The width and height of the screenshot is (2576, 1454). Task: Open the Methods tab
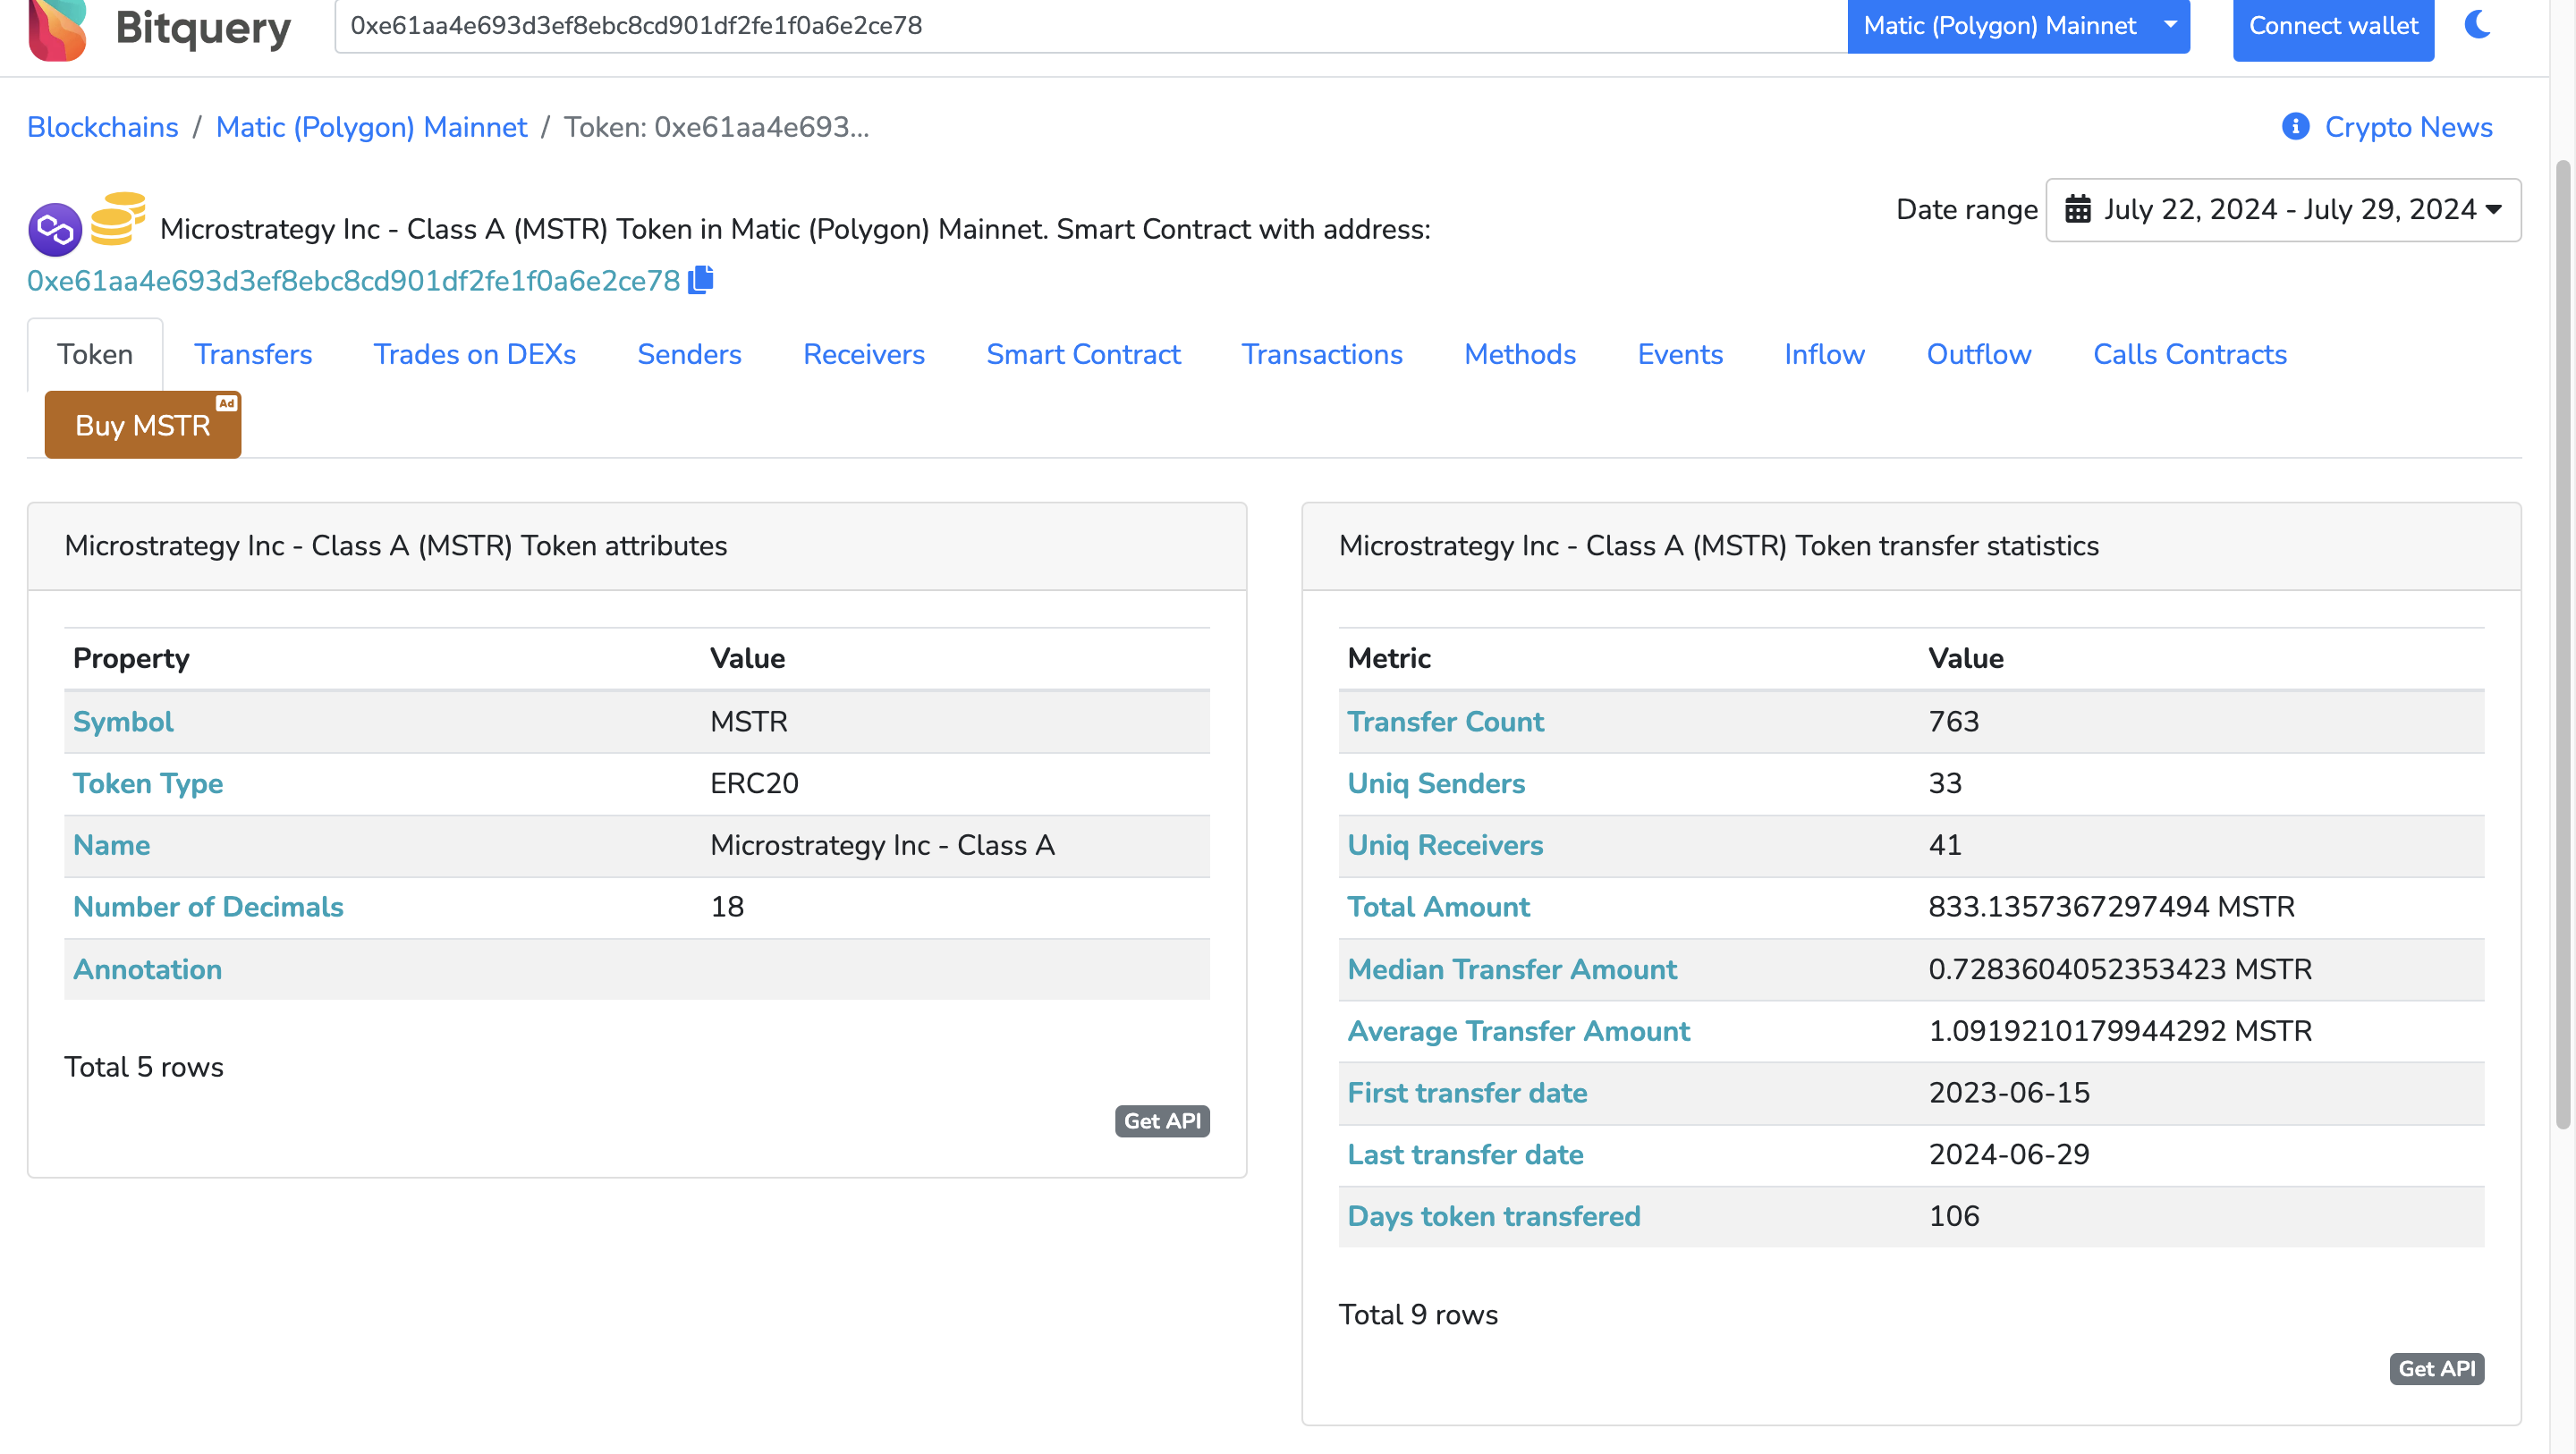click(x=1520, y=354)
